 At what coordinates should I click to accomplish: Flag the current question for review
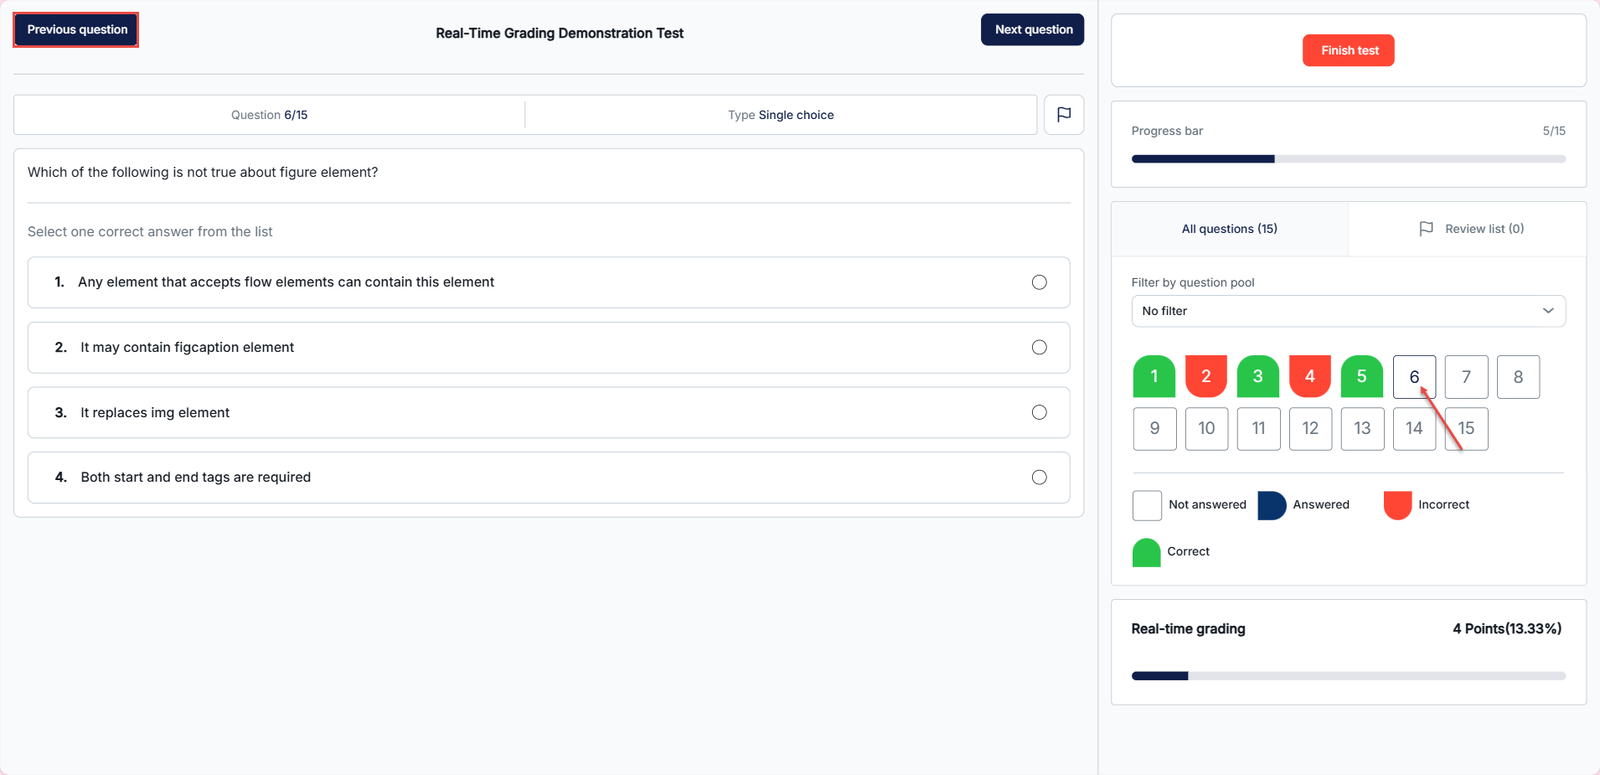click(x=1063, y=115)
